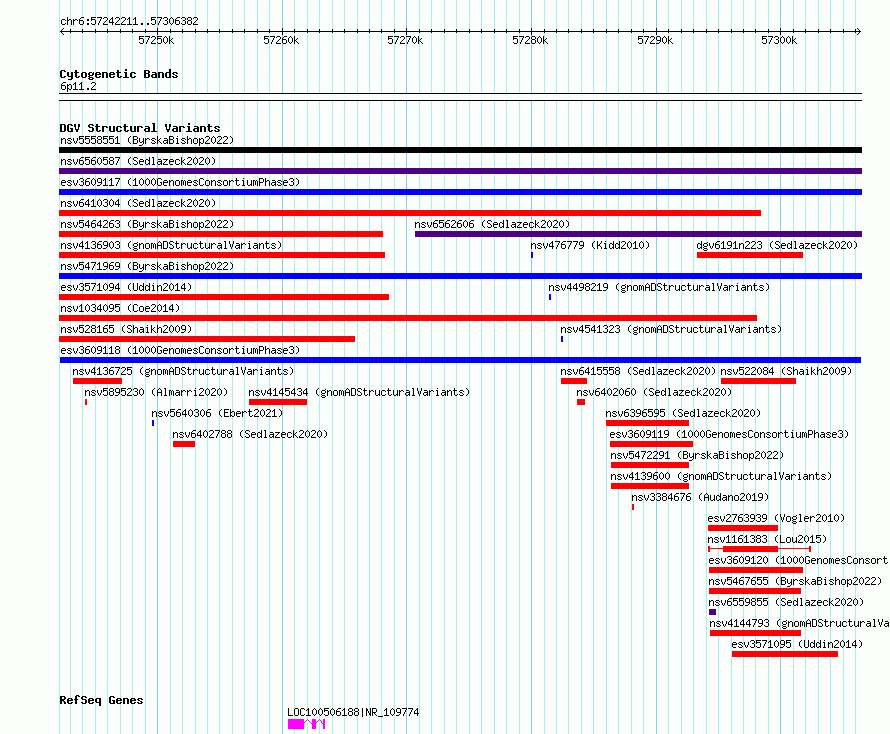Click nsv4498219 (gnomADStructuralVariants) label

[659, 287]
